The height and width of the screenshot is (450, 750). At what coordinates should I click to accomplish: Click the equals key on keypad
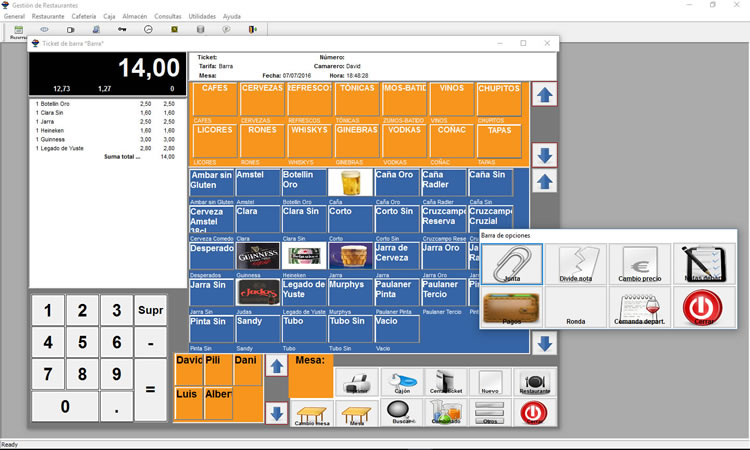pyautogui.click(x=151, y=390)
